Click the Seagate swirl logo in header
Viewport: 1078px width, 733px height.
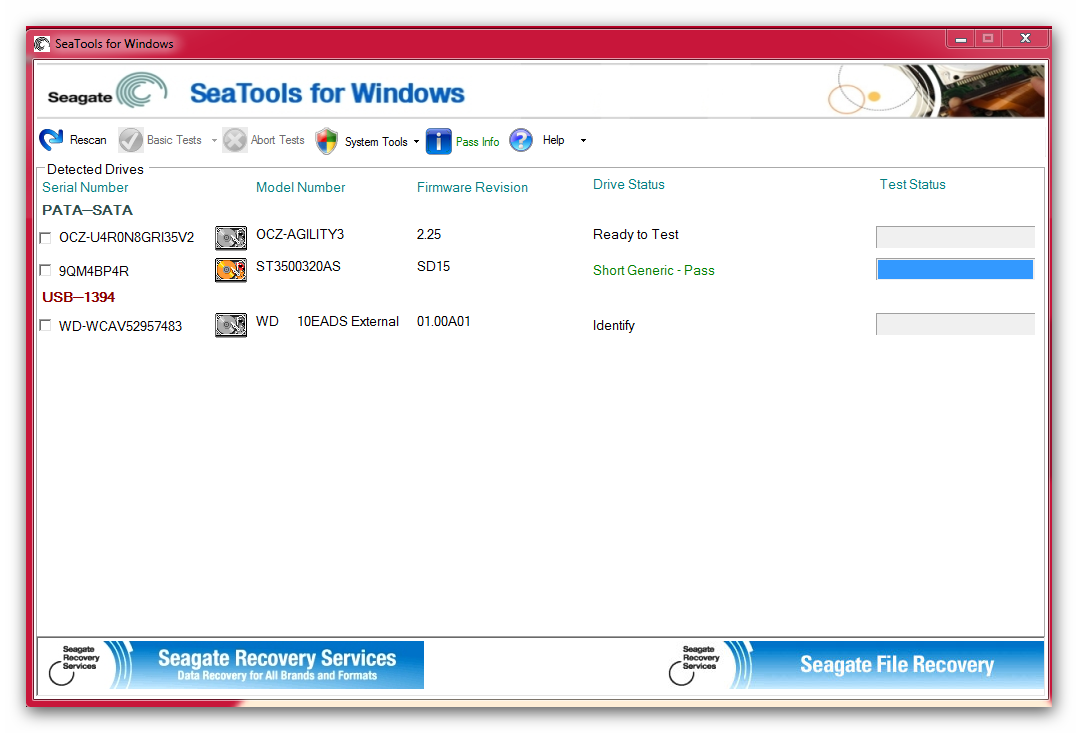coord(142,90)
